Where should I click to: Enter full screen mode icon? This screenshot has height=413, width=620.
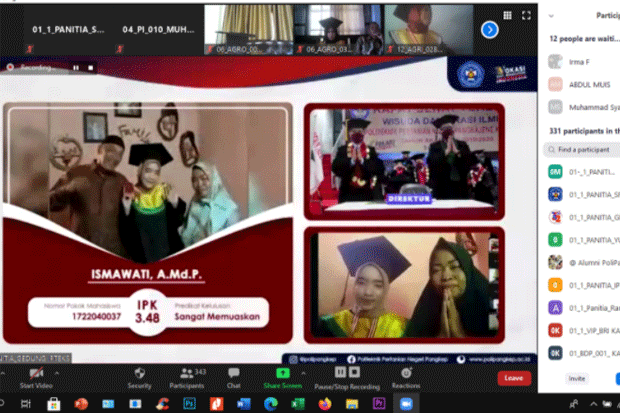526,15
